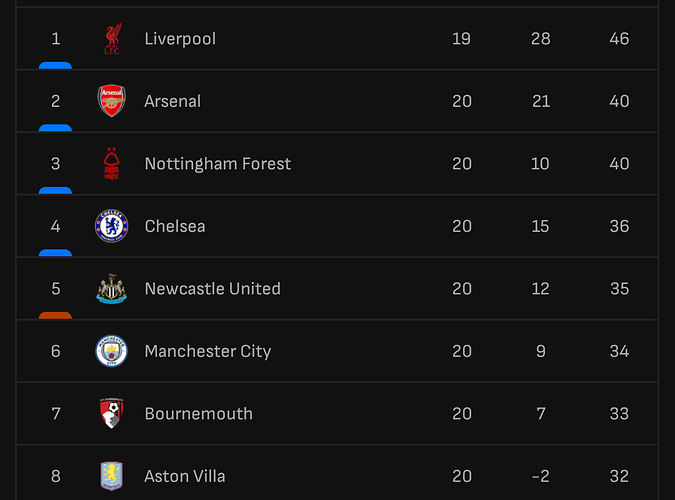Click Aston Villa's -2 goal difference
The width and height of the screenshot is (675, 500).
(x=540, y=476)
